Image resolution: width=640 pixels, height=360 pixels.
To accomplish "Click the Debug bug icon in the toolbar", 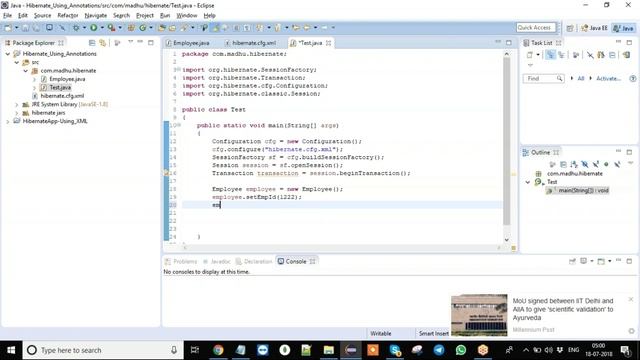I will tap(76, 28).
